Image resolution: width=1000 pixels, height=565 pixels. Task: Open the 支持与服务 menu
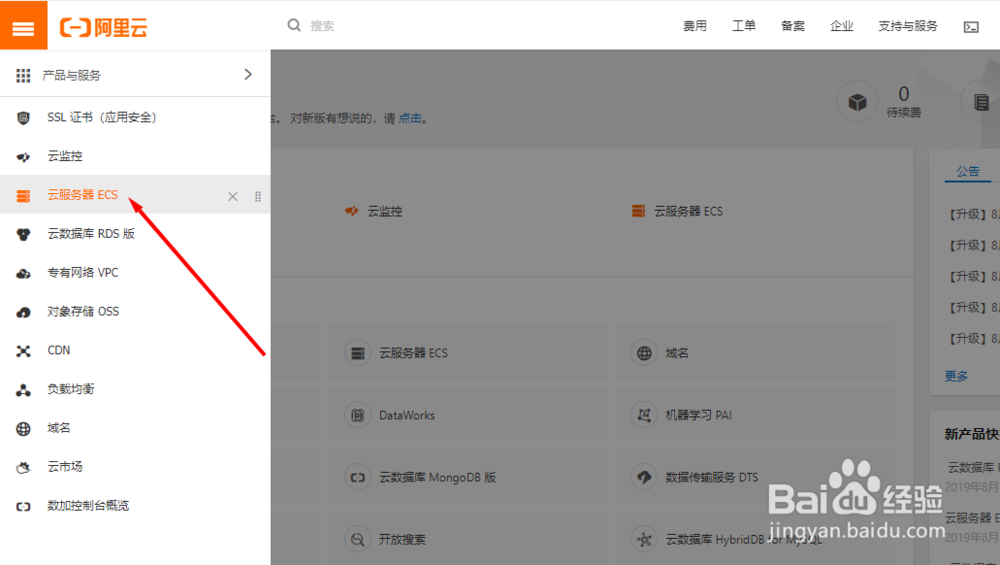(x=908, y=26)
